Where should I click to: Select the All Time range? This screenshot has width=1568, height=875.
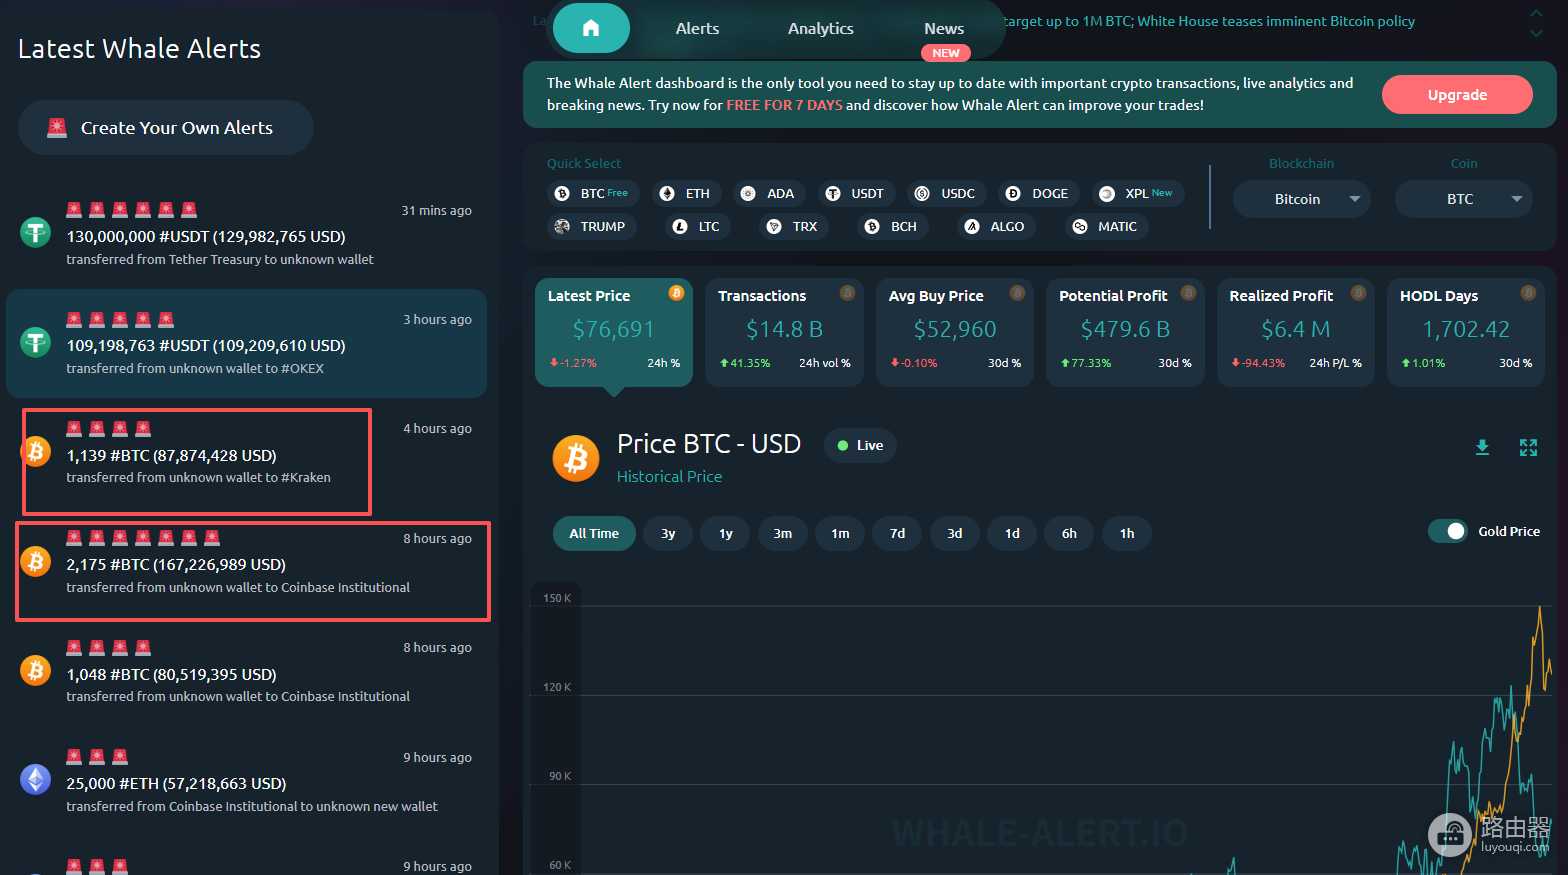(x=594, y=533)
